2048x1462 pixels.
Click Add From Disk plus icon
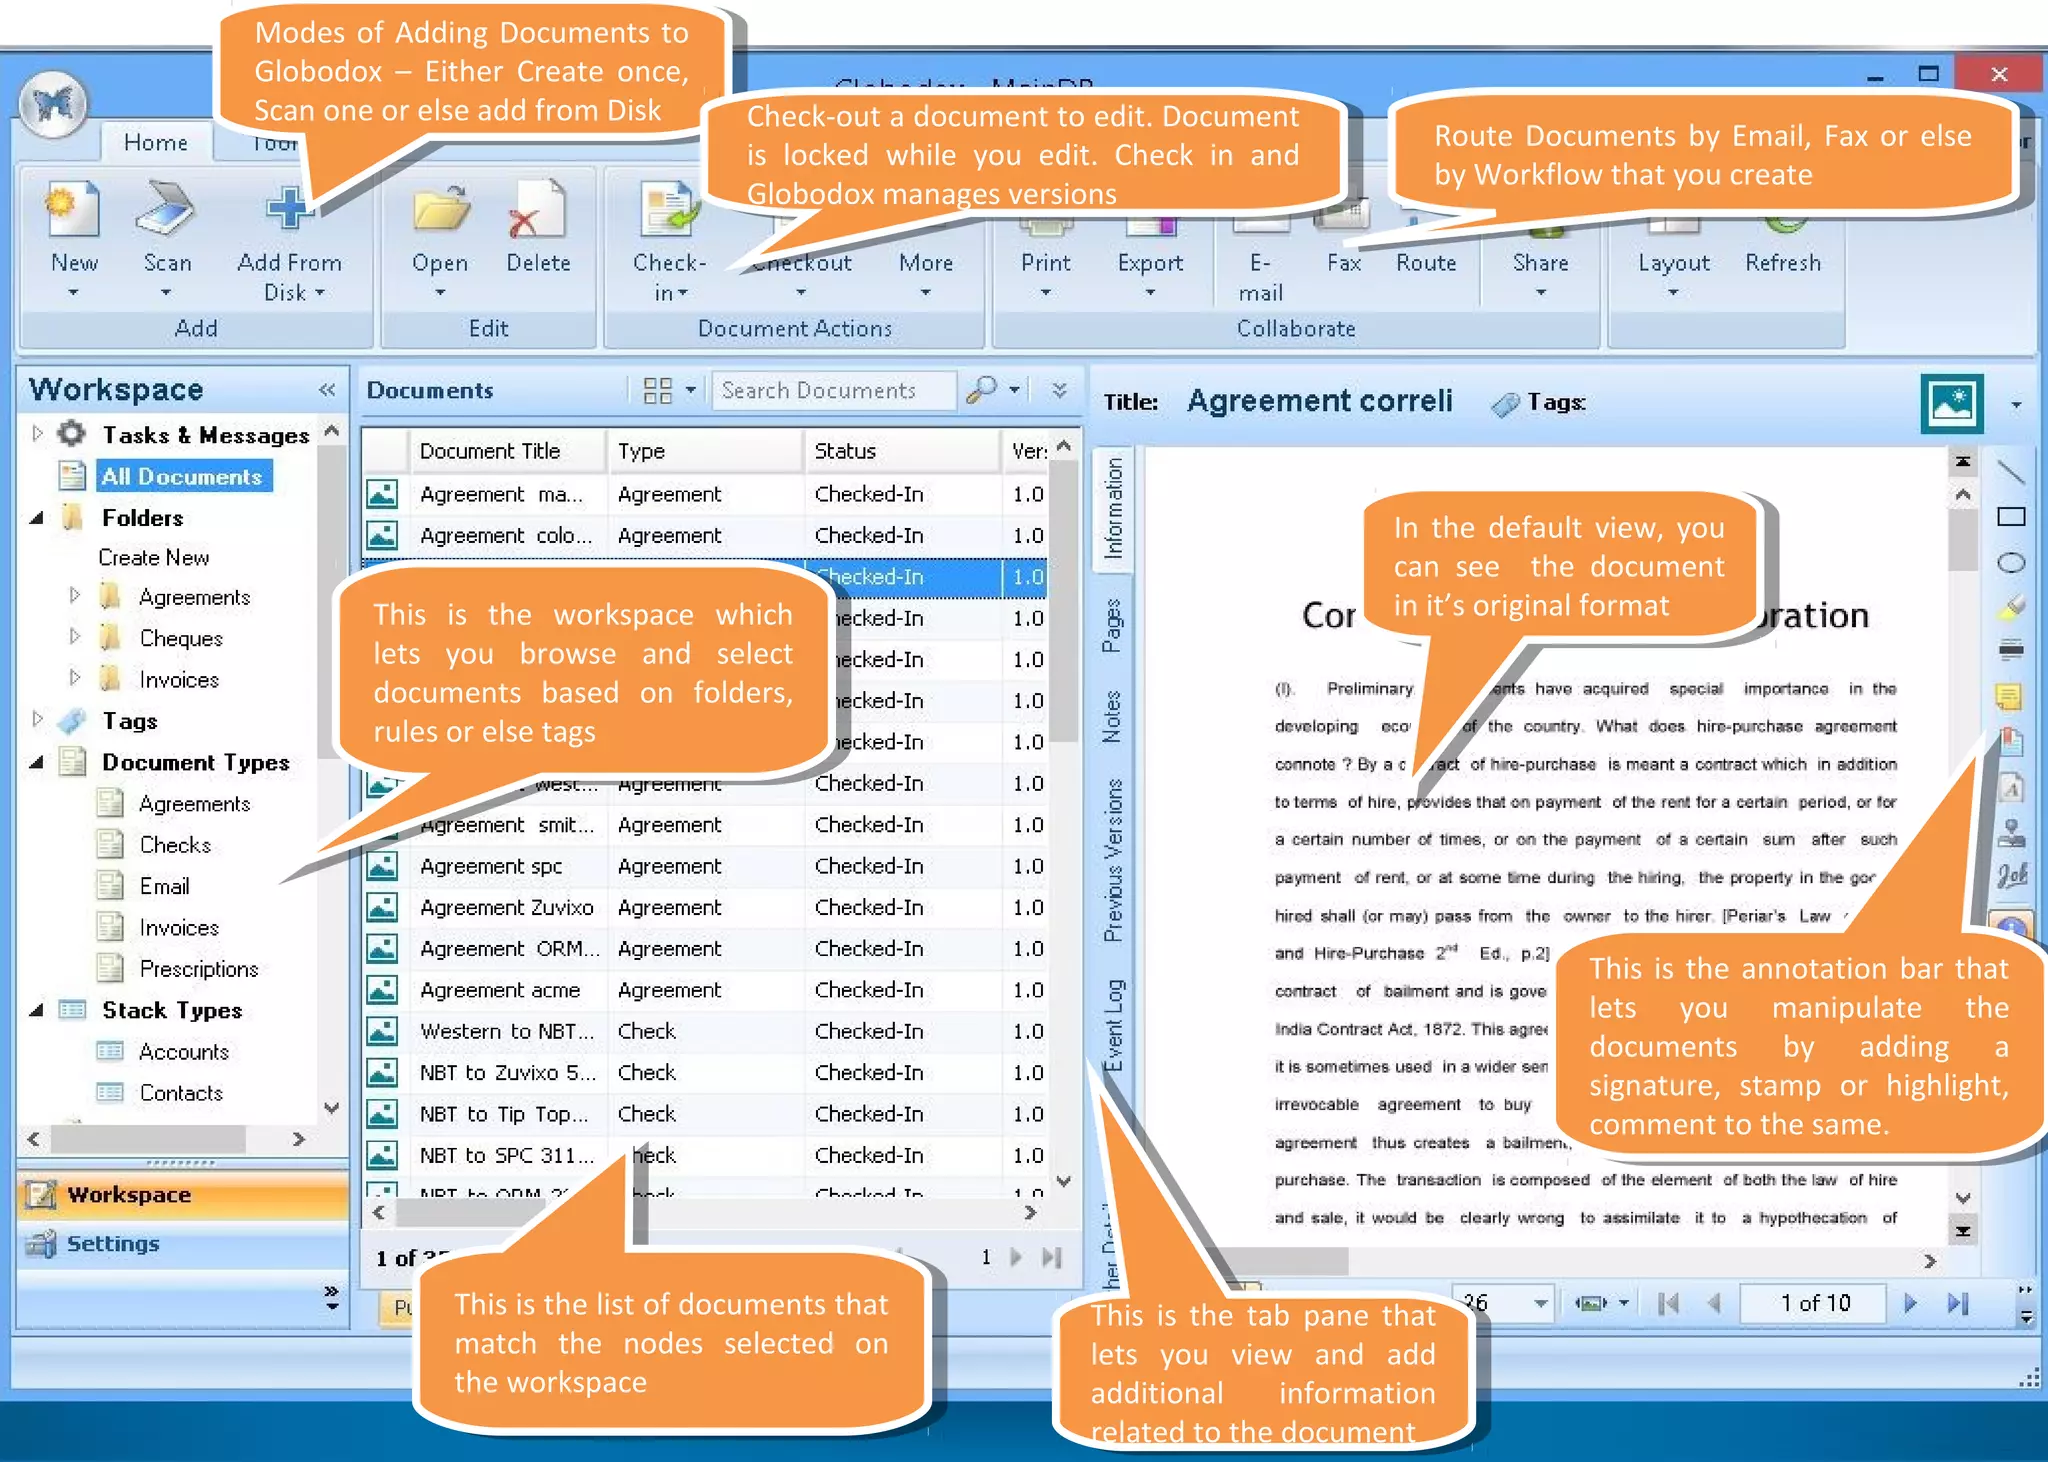click(x=289, y=209)
